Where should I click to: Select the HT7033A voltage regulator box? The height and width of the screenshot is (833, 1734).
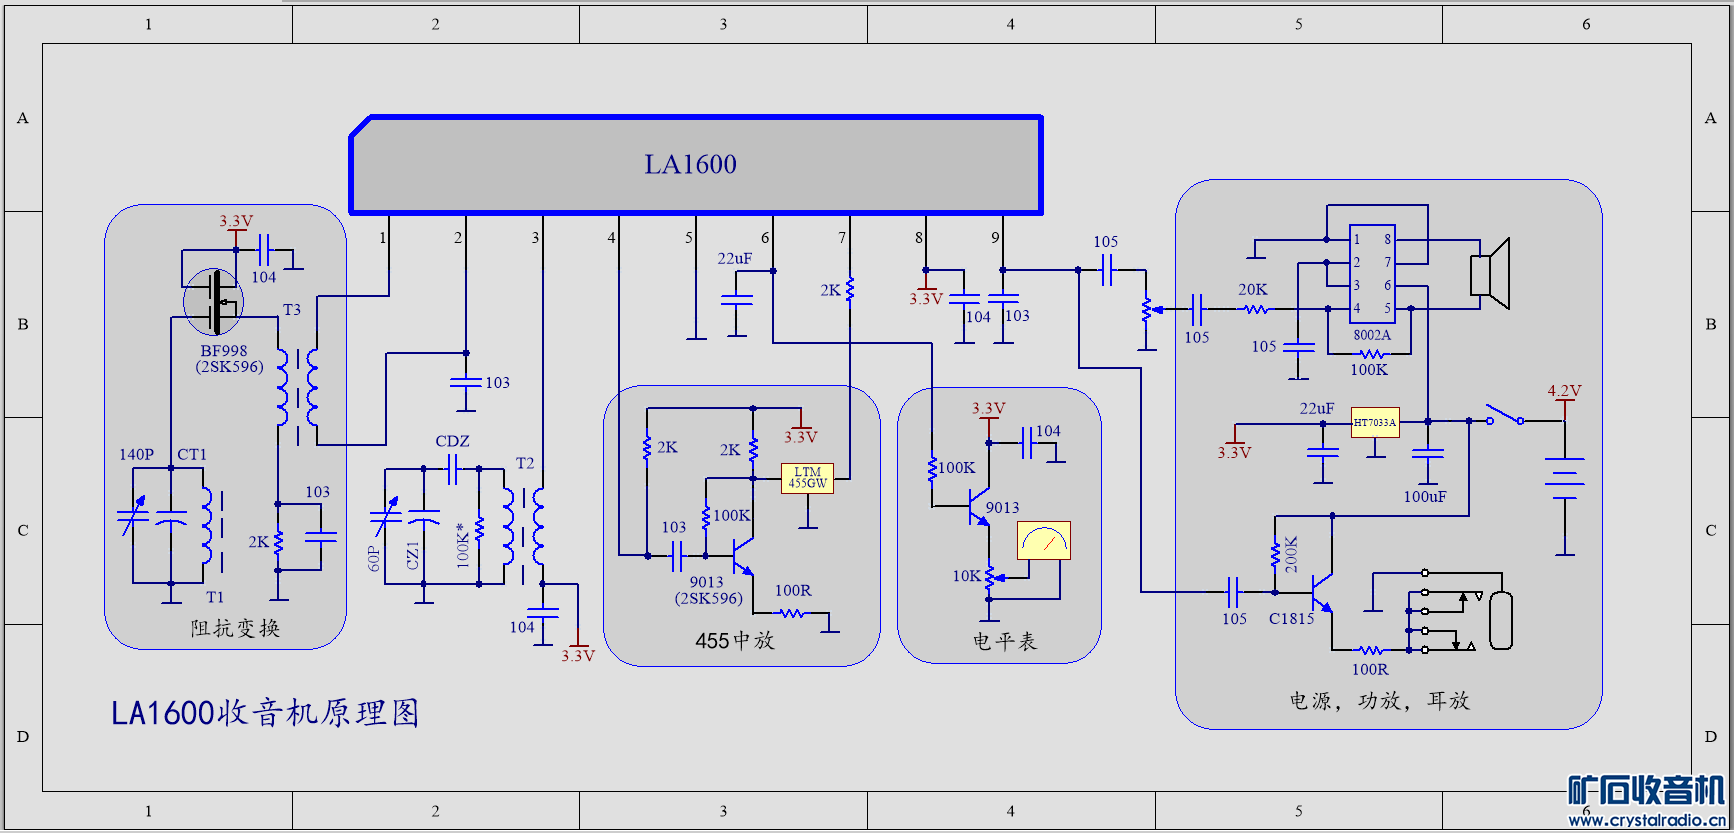click(x=1375, y=422)
